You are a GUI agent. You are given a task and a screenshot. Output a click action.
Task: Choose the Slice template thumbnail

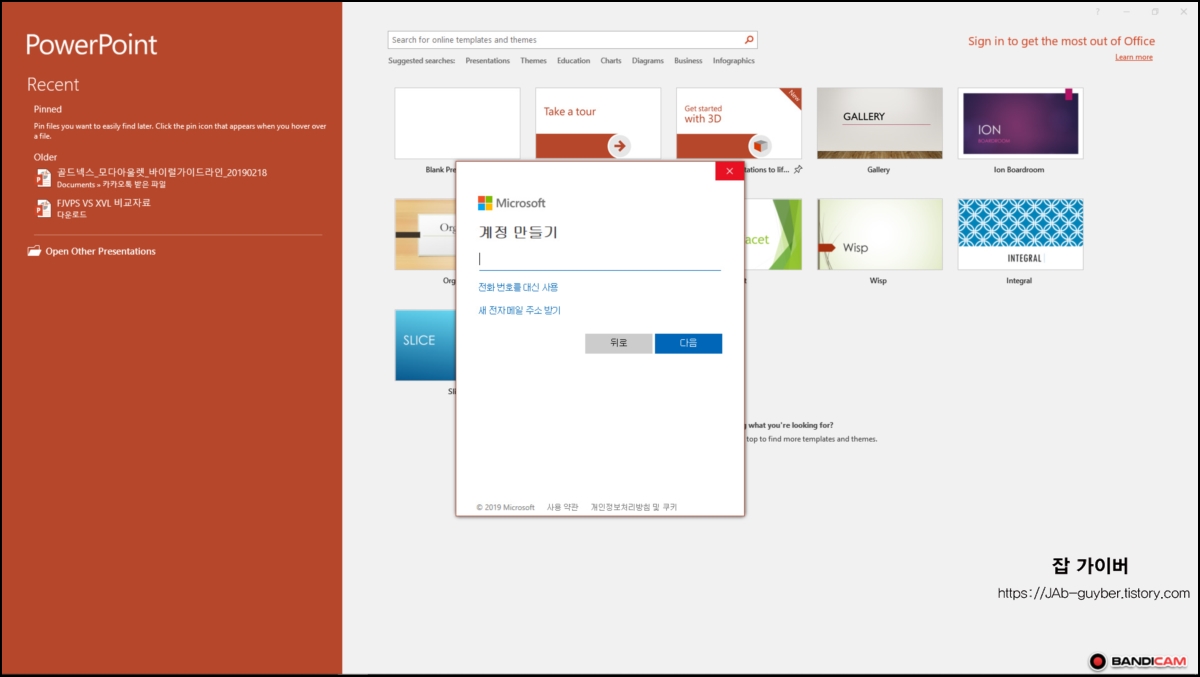pyautogui.click(x=425, y=345)
